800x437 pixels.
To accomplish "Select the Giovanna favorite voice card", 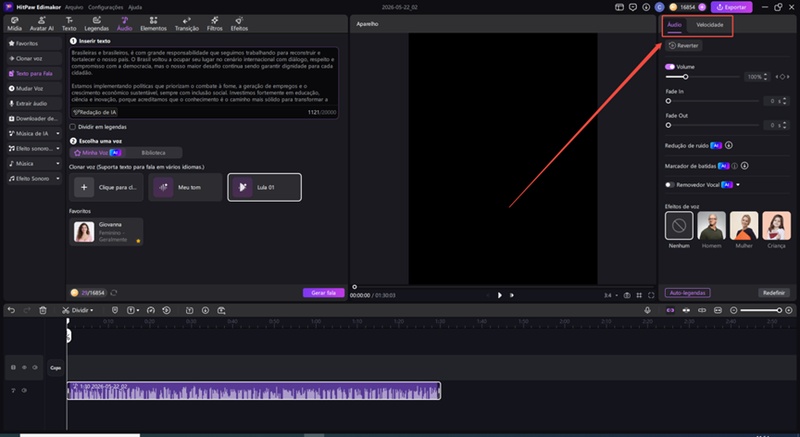I will pos(106,232).
